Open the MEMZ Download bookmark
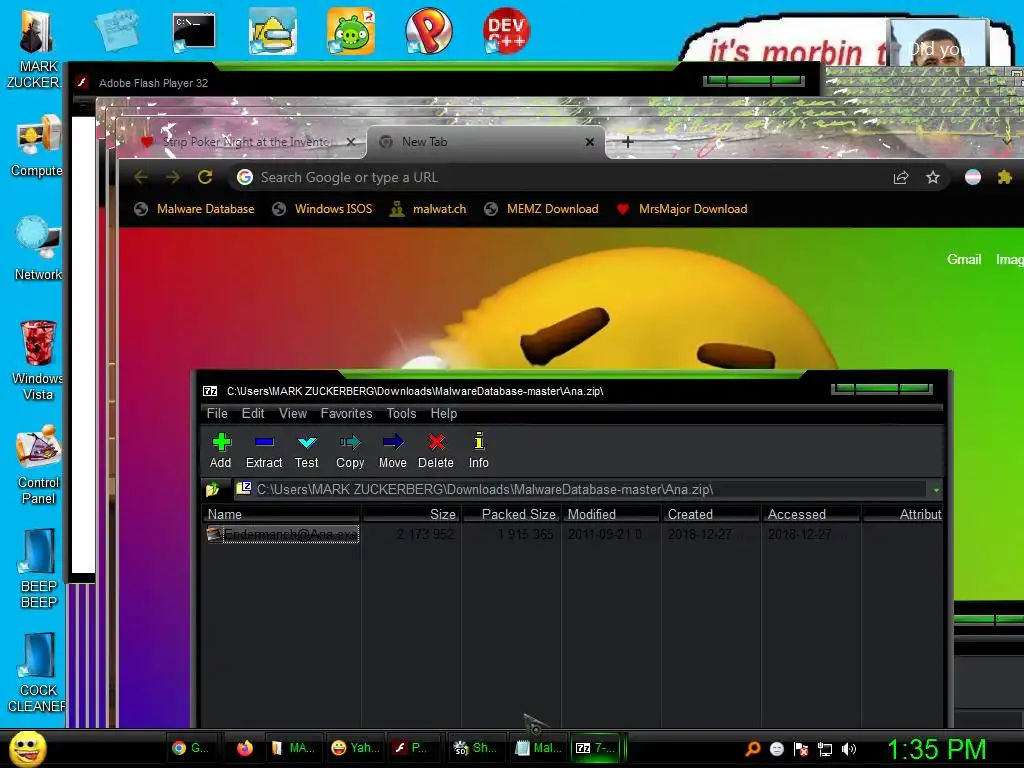 point(541,209)
